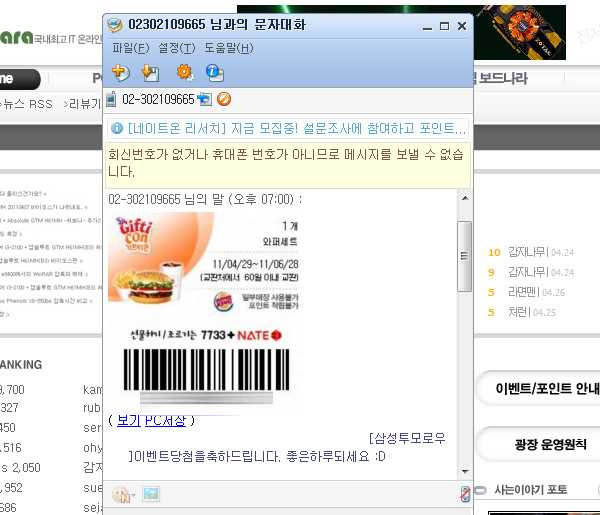
Task: Click 보드나라 in the site navigation
Action: click(503, 78)
